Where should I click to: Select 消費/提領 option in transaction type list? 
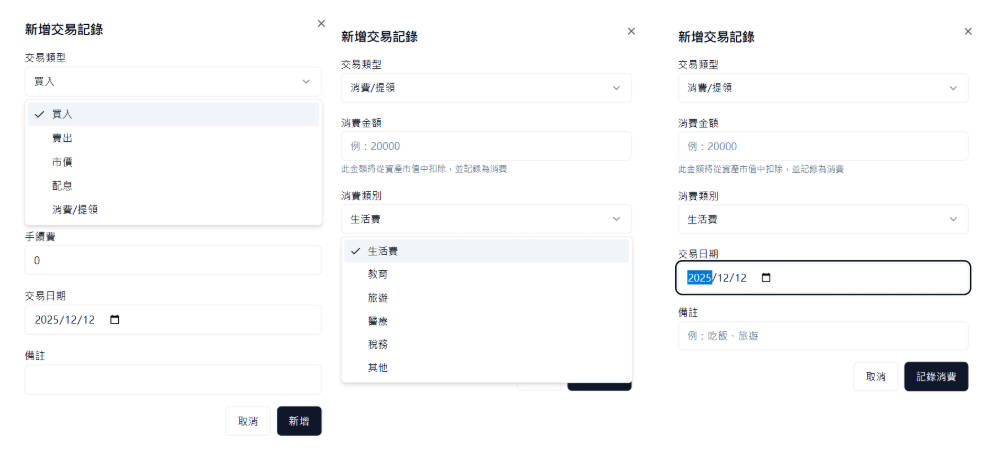click(x=173, y=210)
